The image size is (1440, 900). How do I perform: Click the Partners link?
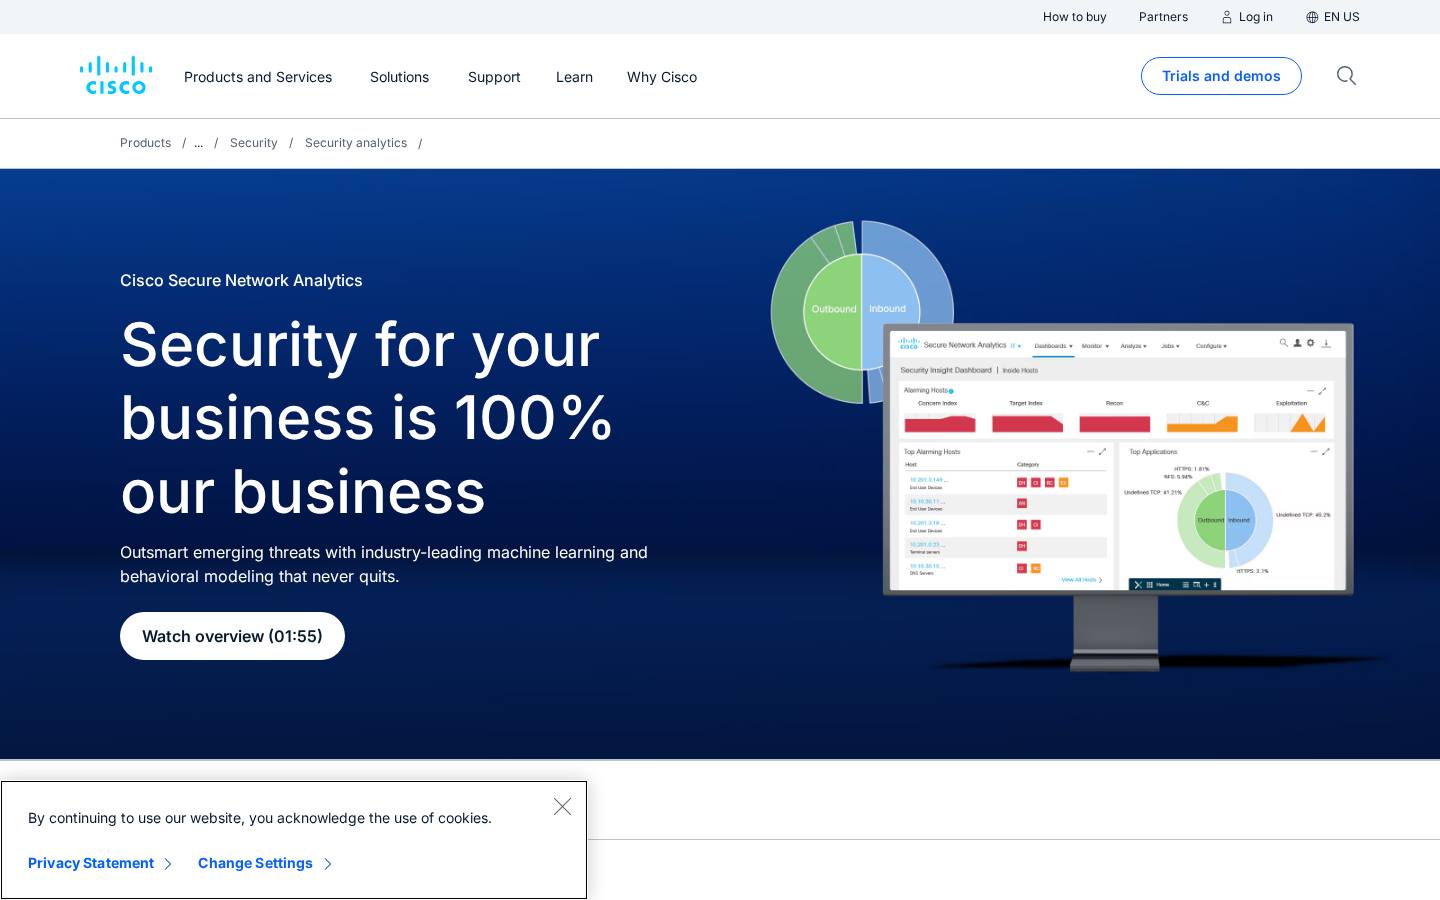tap(1163, 17)
